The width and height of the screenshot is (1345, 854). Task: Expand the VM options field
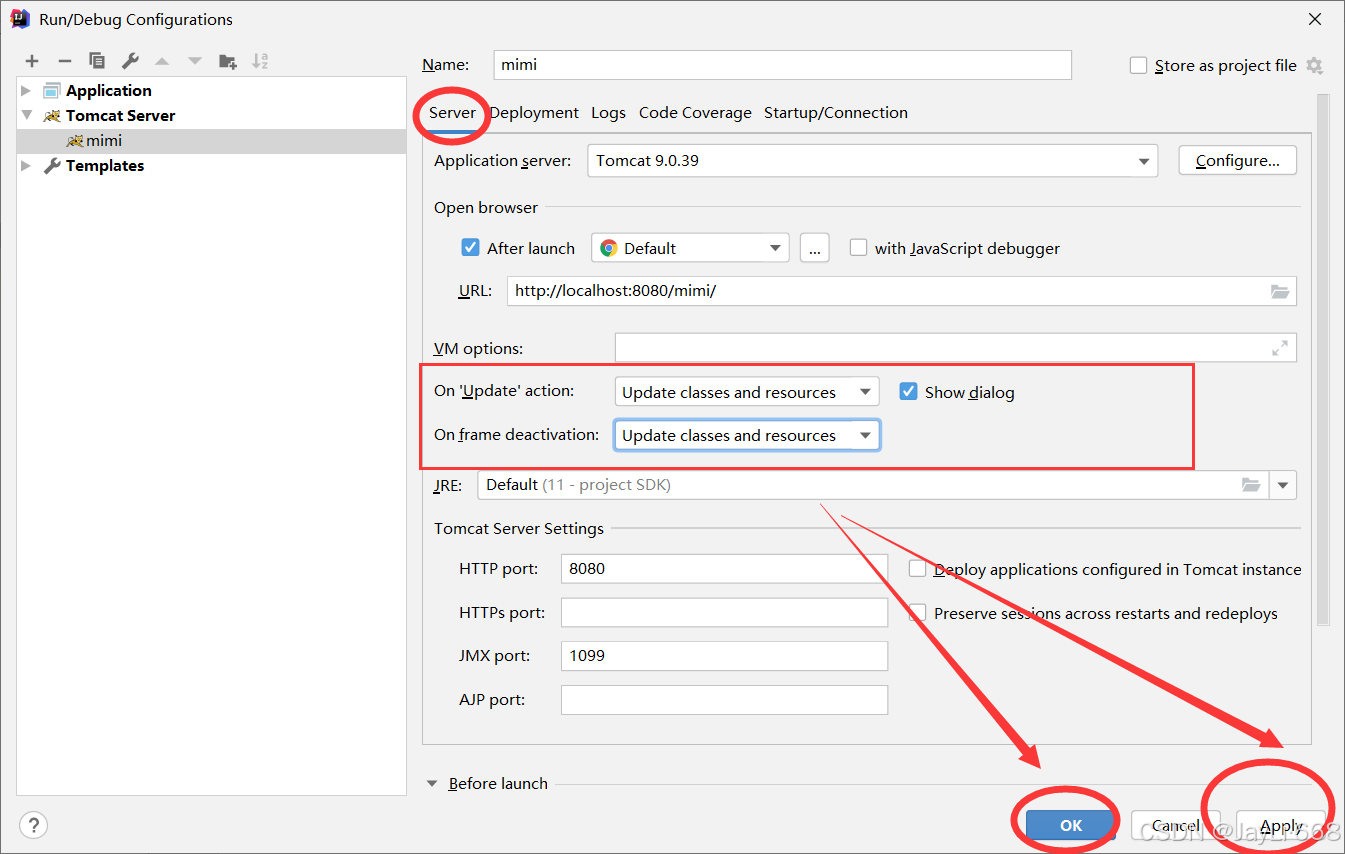1280,348
